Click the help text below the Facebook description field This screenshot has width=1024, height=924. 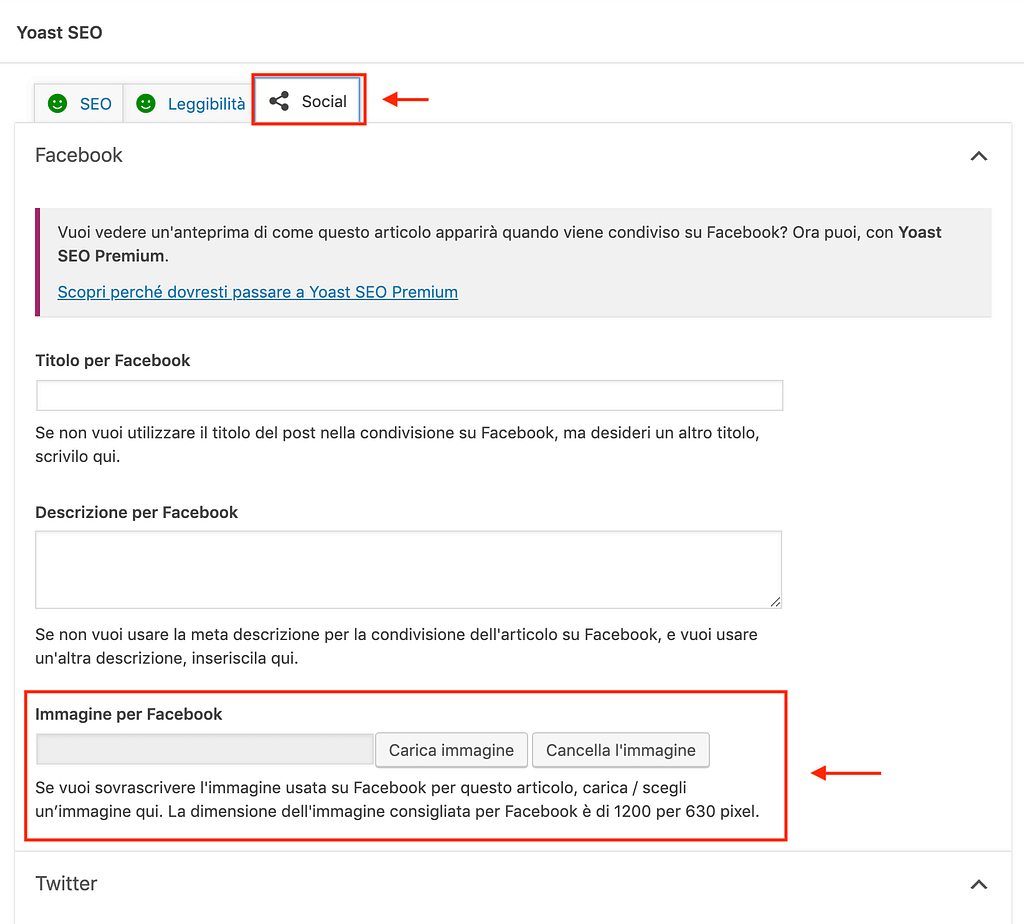pos(396,646)
